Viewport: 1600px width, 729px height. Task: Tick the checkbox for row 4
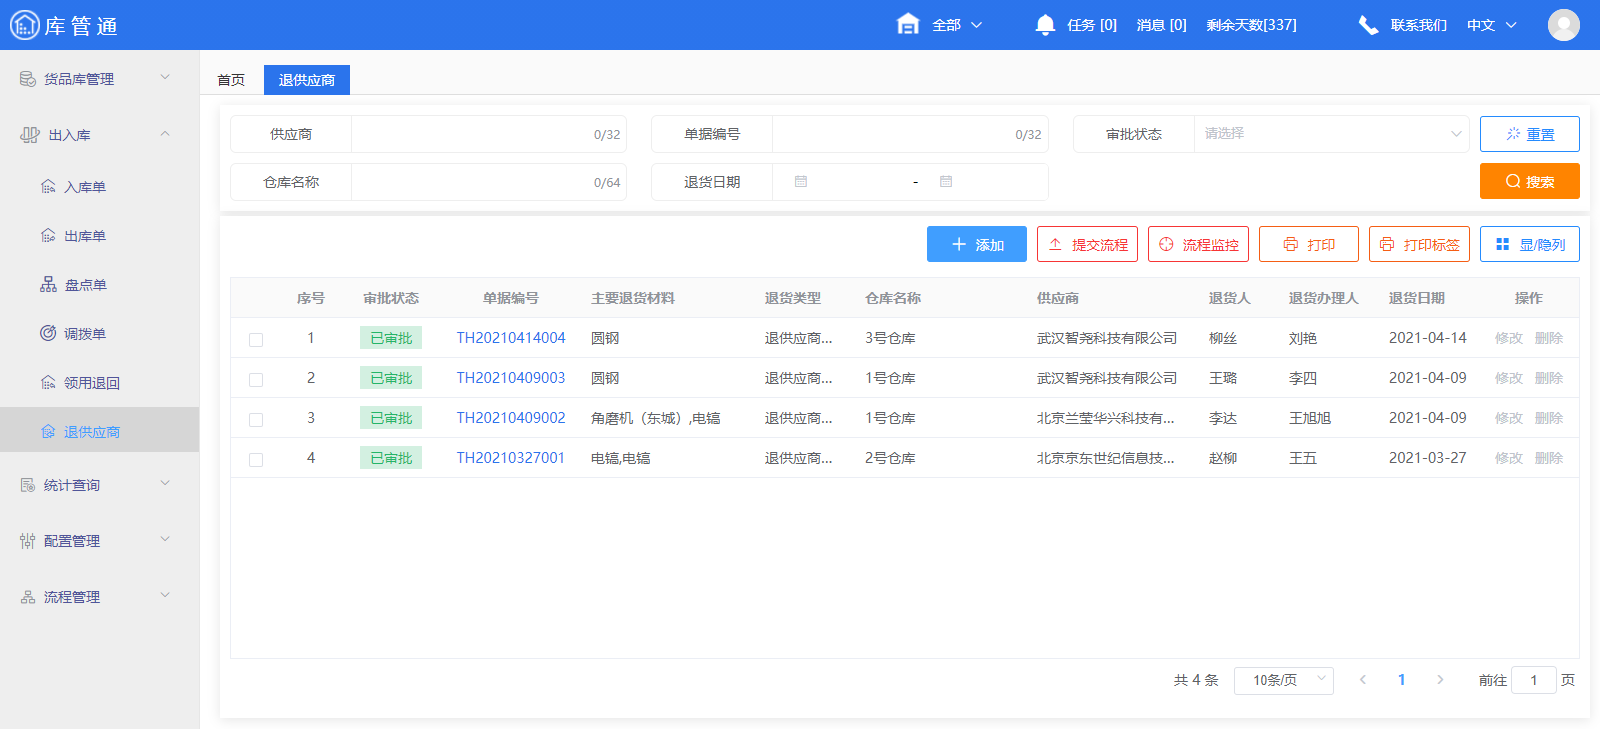256,460
